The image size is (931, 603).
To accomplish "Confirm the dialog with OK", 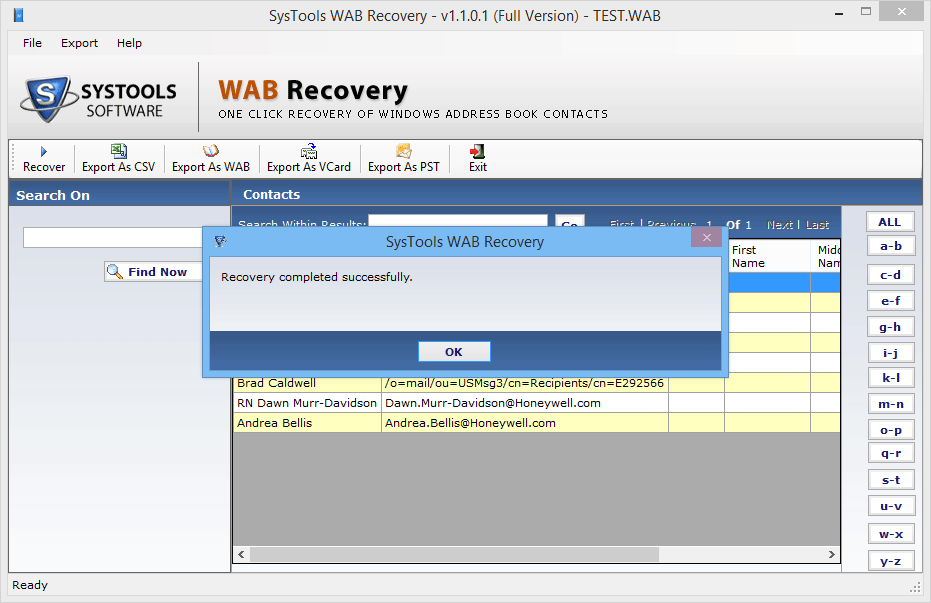I will pyautogui.click(x=454, y=351).
